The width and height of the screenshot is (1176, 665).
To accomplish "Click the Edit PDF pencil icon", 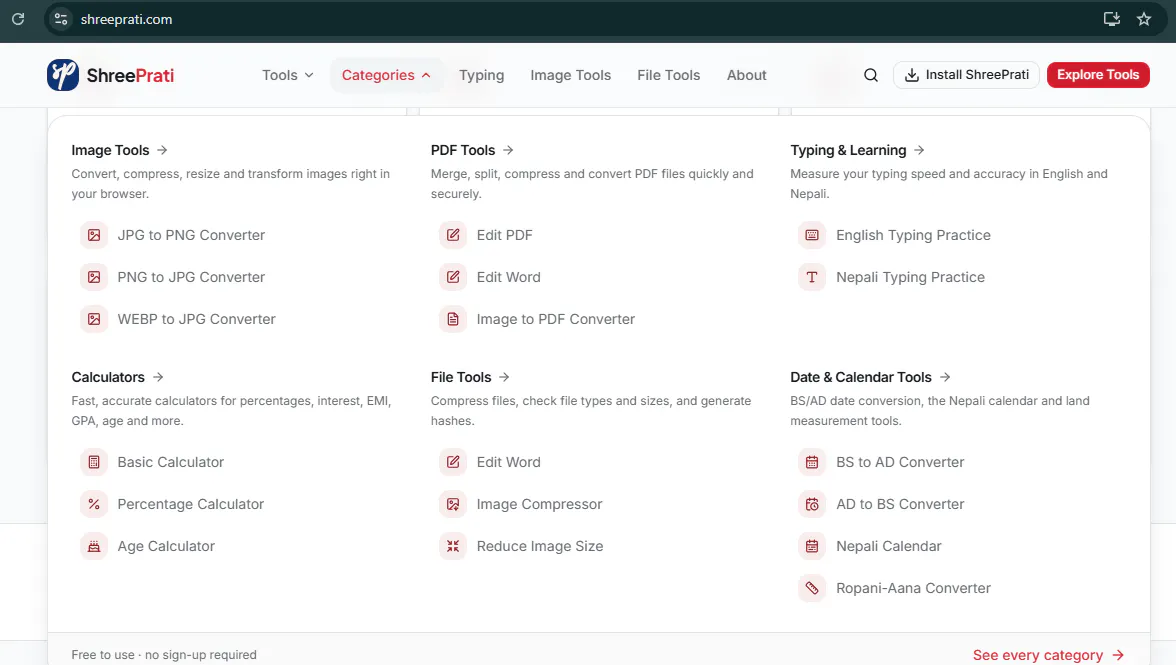I will click(453, 235).
